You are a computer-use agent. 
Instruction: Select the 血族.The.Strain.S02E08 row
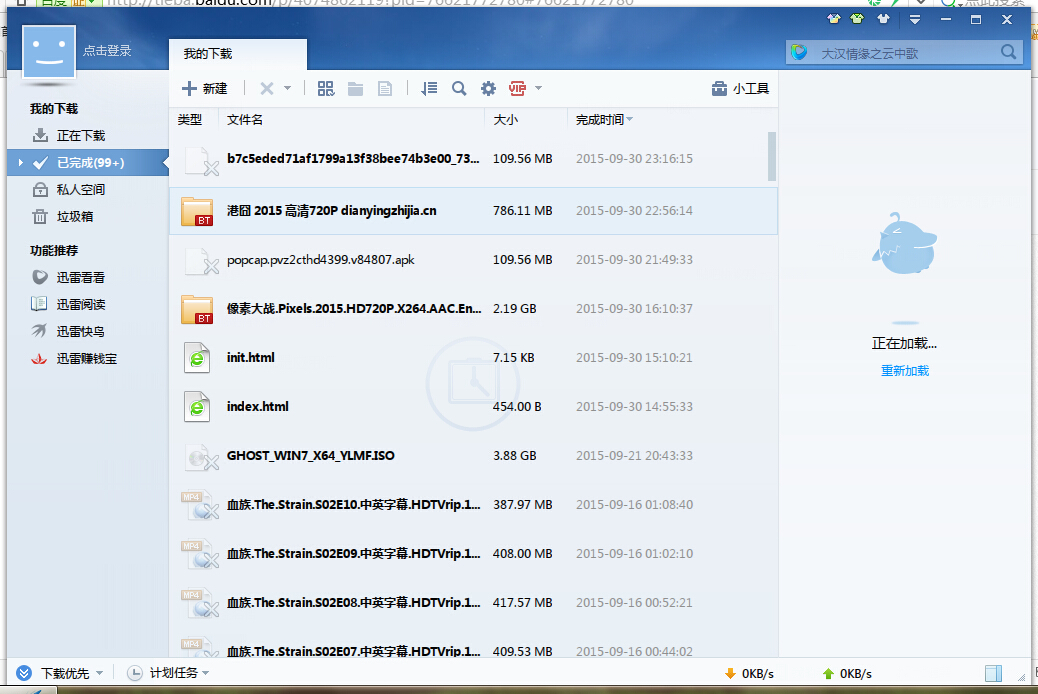click(473, 603)
